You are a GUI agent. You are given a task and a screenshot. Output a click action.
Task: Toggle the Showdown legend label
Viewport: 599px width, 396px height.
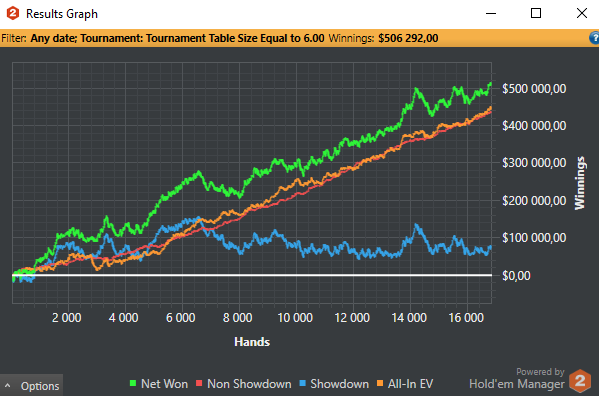click(340, 384)
